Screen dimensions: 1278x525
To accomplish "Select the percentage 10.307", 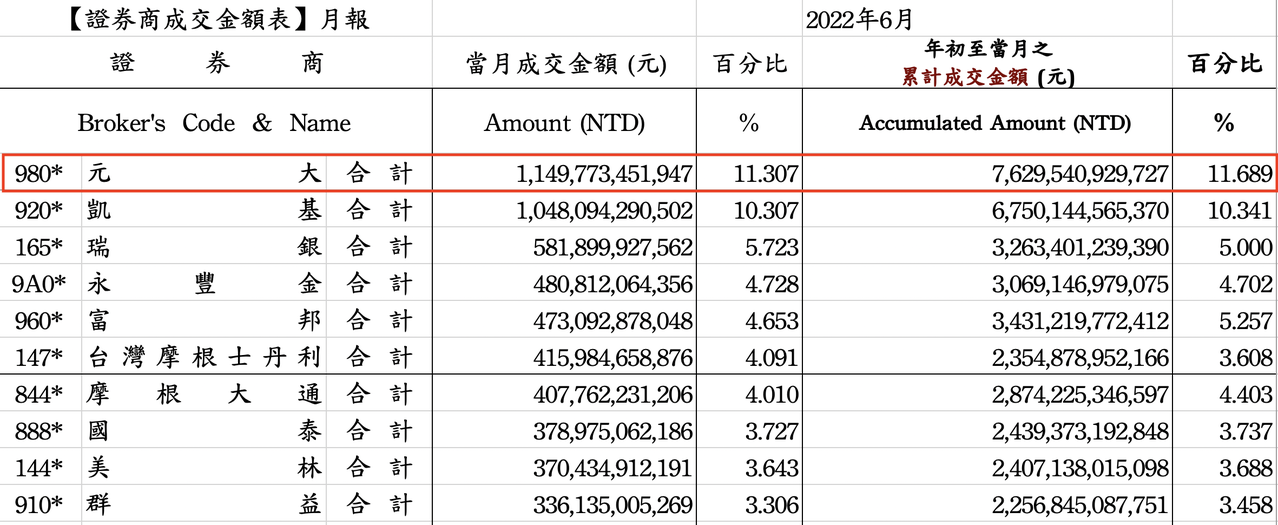I will [x=765, y=211].
